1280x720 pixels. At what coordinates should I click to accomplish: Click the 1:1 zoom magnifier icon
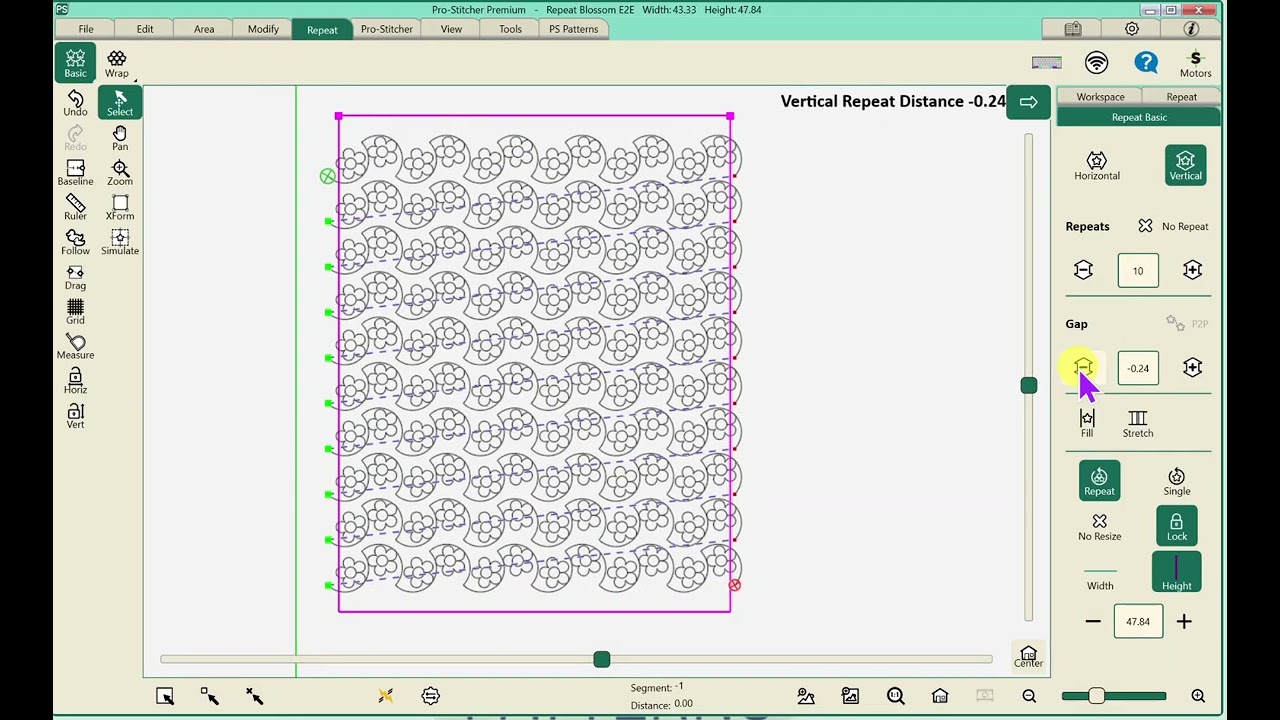895,696
